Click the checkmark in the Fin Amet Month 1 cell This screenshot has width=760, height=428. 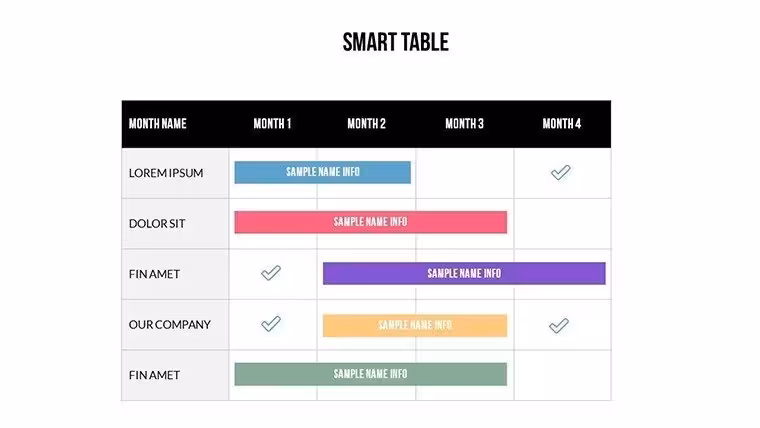[271, 273]
